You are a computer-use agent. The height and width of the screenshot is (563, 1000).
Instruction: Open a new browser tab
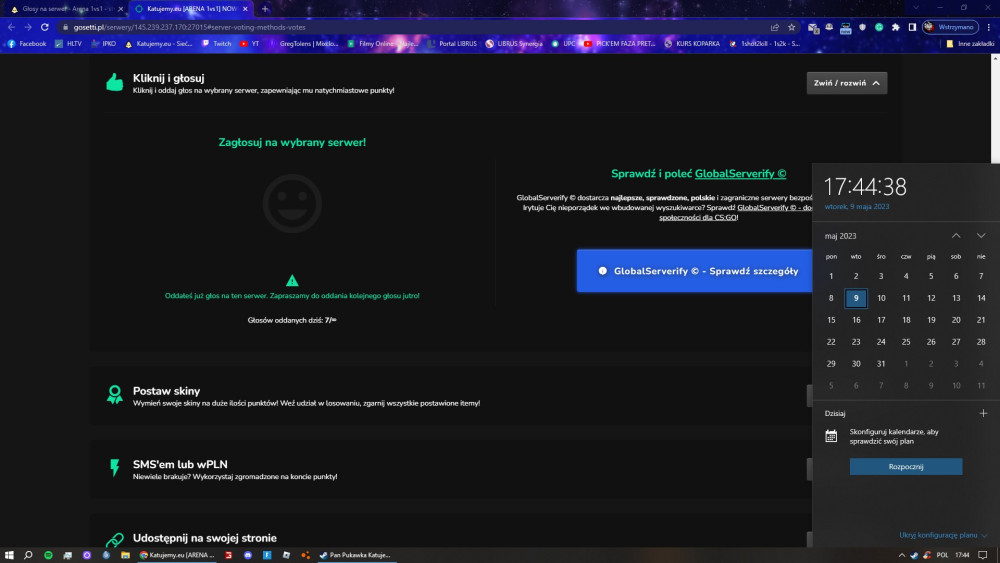(265, 9)
